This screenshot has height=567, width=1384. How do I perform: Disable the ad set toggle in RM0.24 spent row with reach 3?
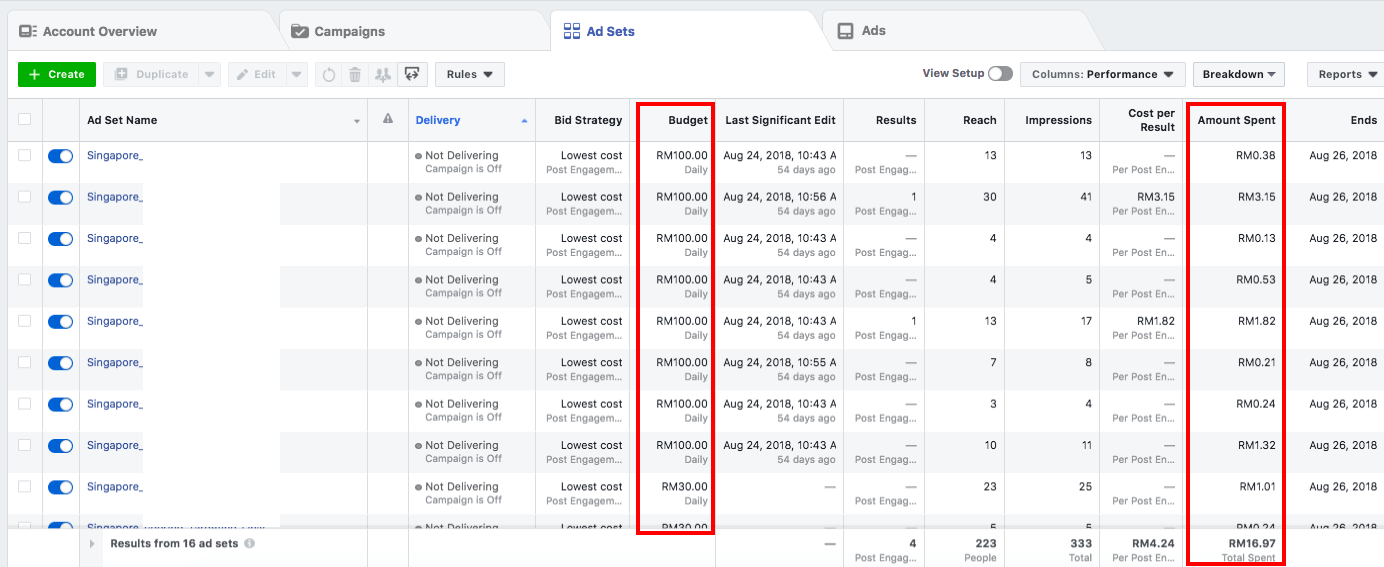61,404
